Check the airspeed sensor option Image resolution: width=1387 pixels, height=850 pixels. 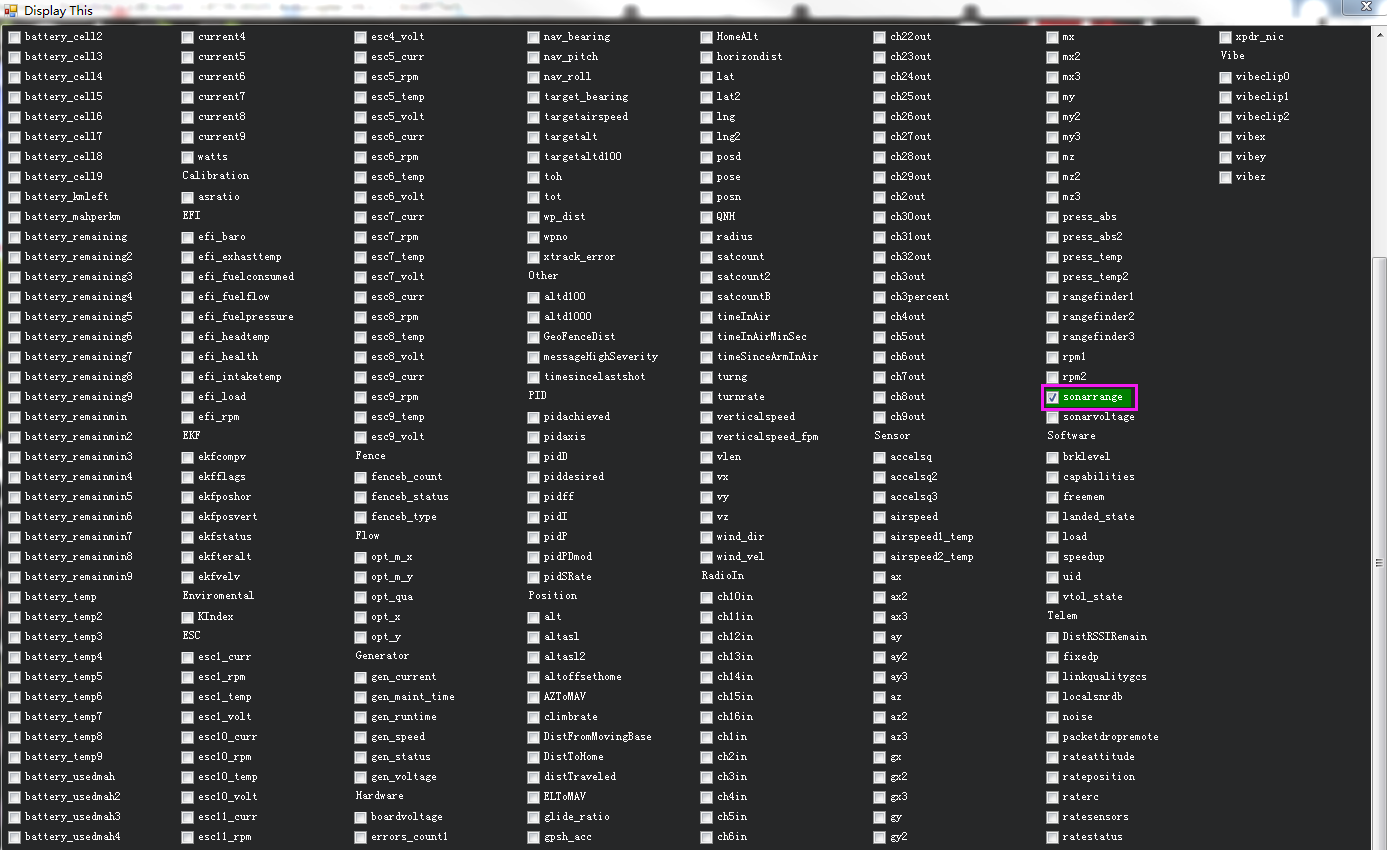coord(880,517)
